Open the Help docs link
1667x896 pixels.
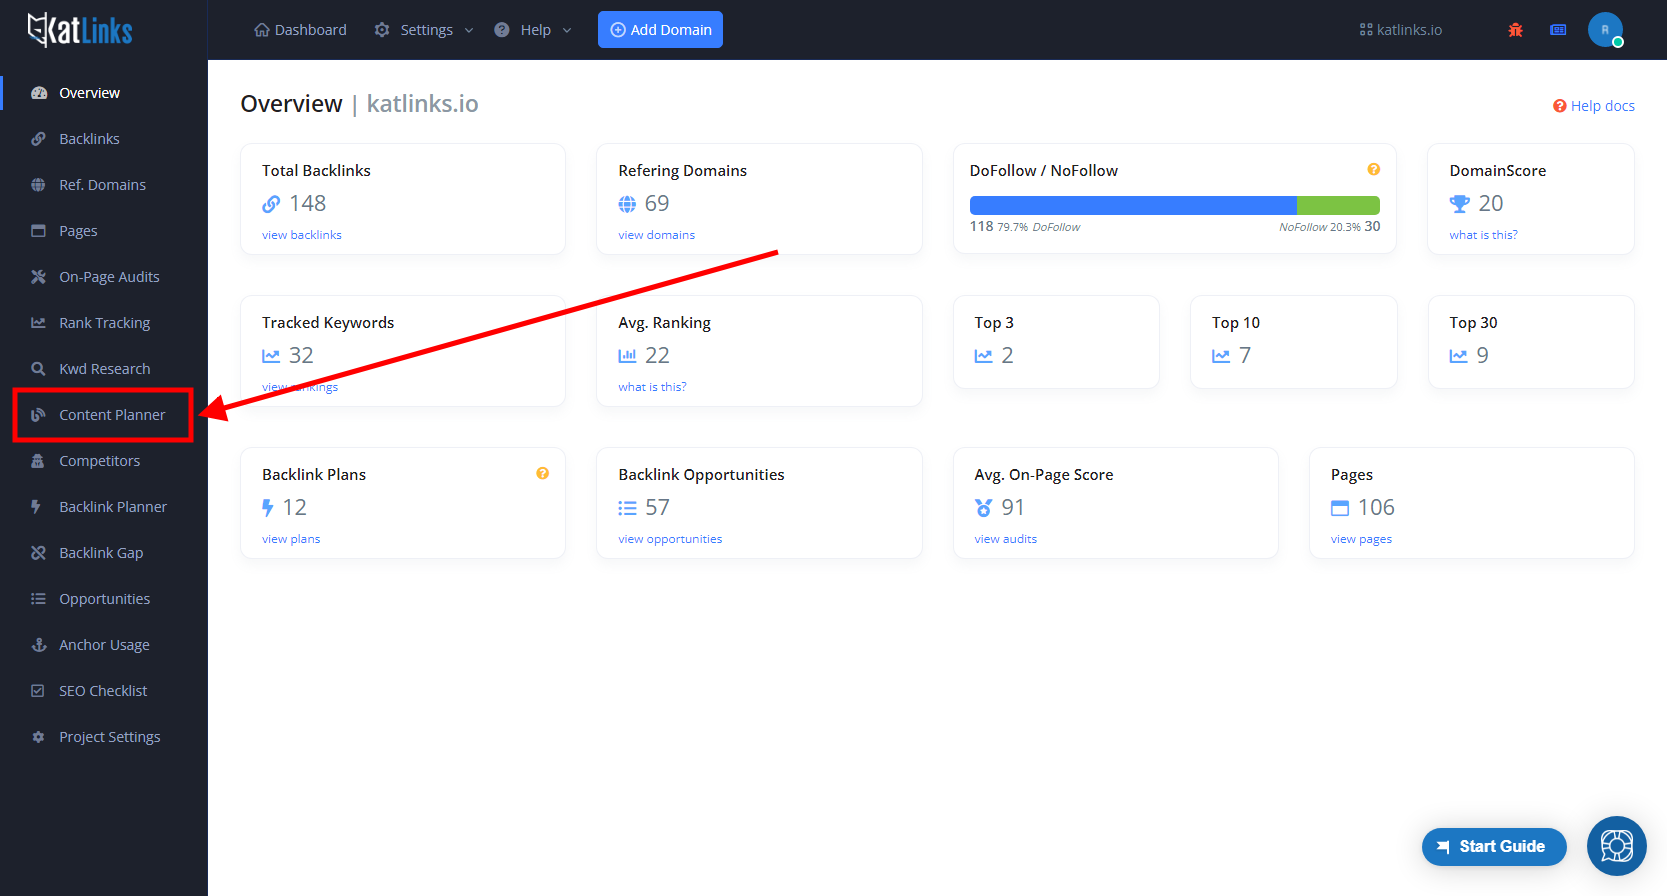pos(1594,106)
